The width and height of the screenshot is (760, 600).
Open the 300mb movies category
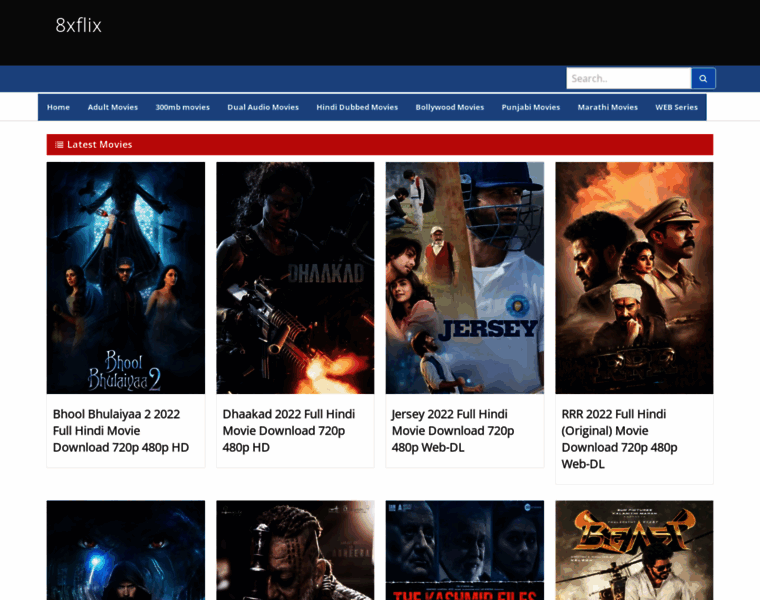coord(182,107)
